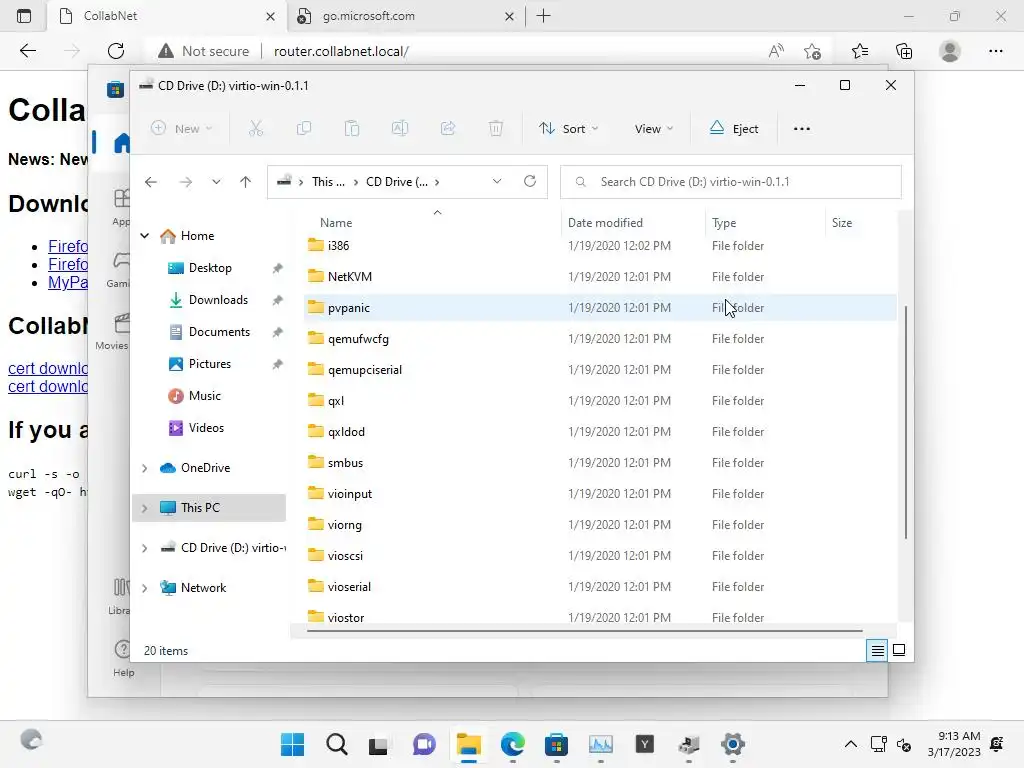The height and width of the screenshot is (768, 1024).
Task: Click the Share icon in Explorer toolbar
Action: [448, 129]
